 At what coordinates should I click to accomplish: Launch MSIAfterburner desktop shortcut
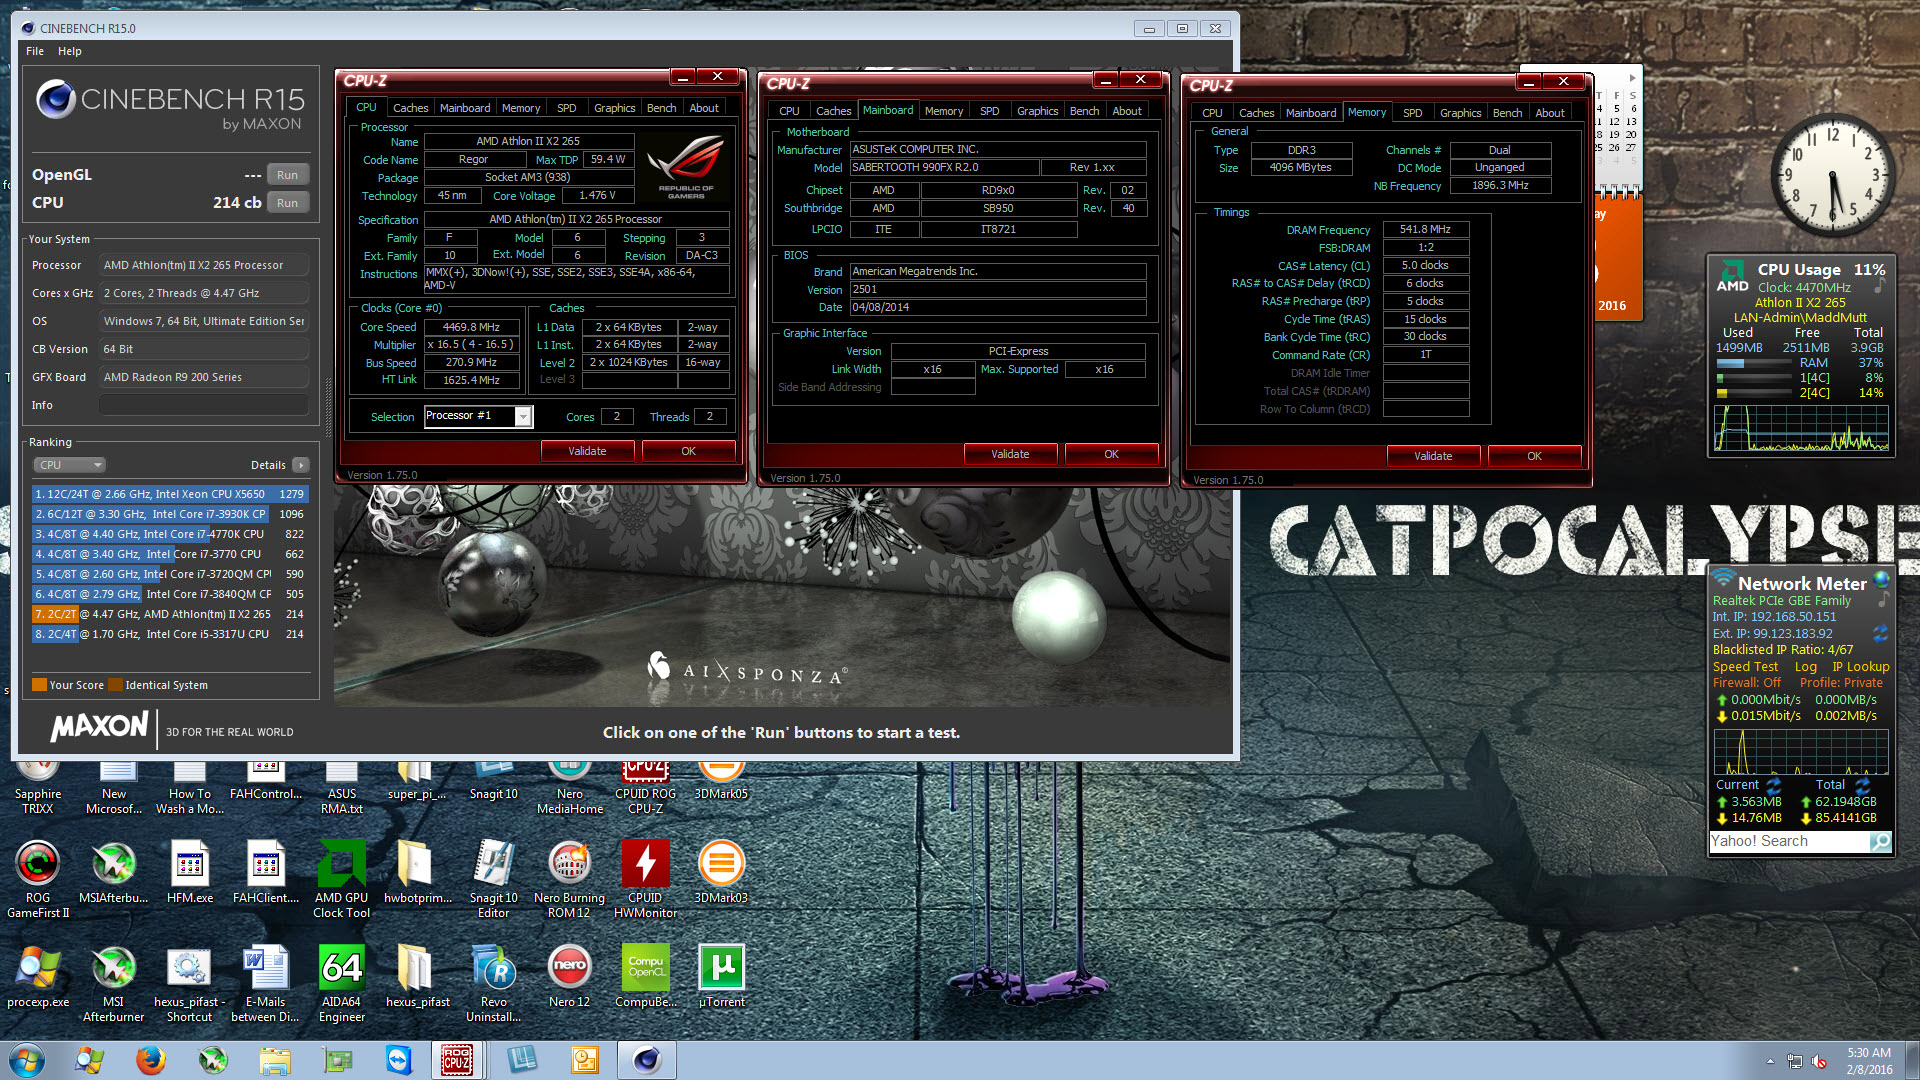[114, 872]
